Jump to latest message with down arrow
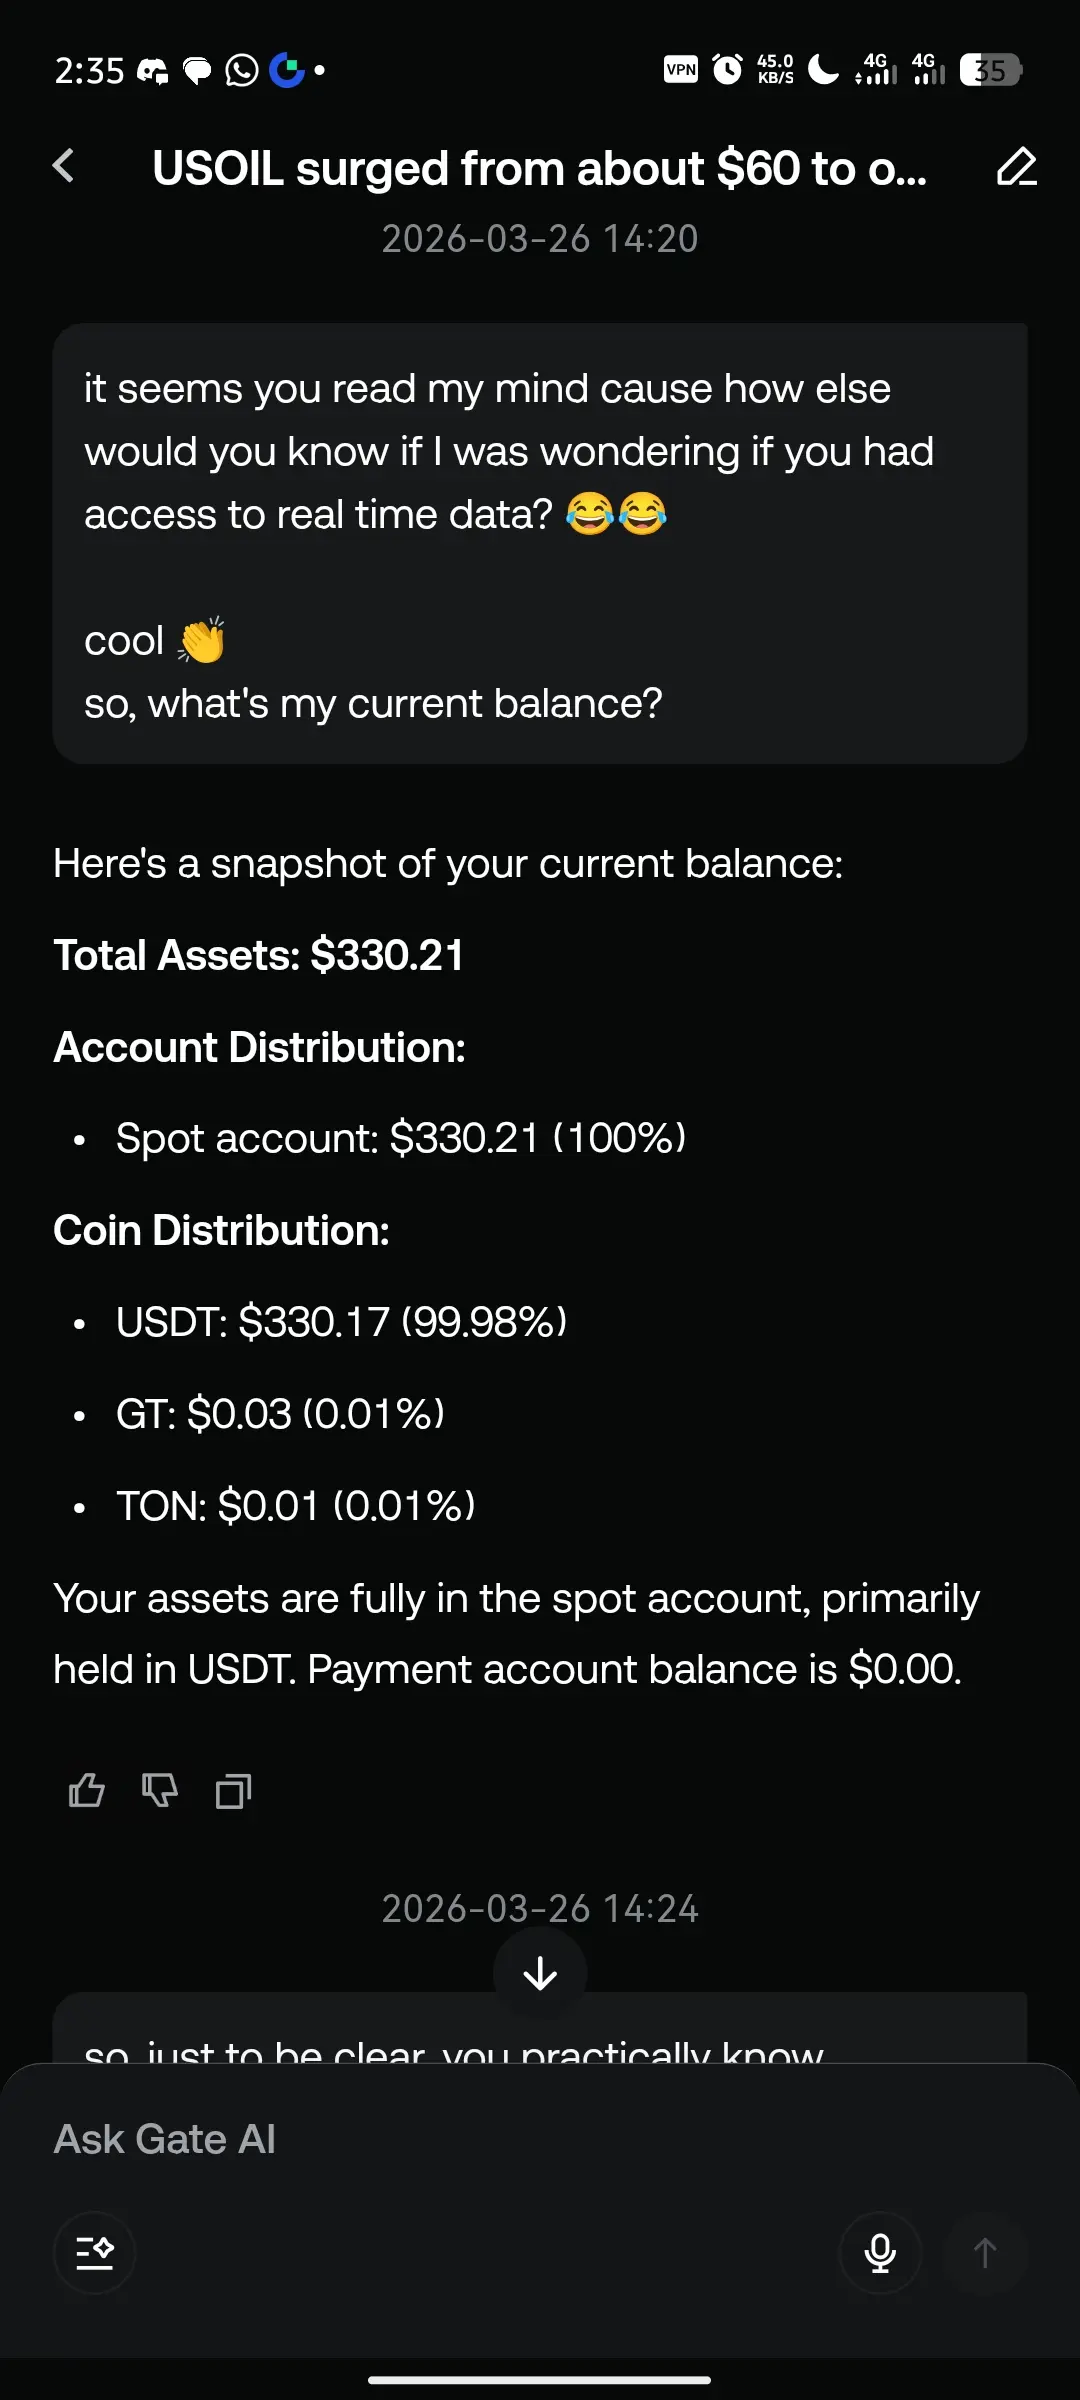The image size is (1080, 2400). [540, 1973]
